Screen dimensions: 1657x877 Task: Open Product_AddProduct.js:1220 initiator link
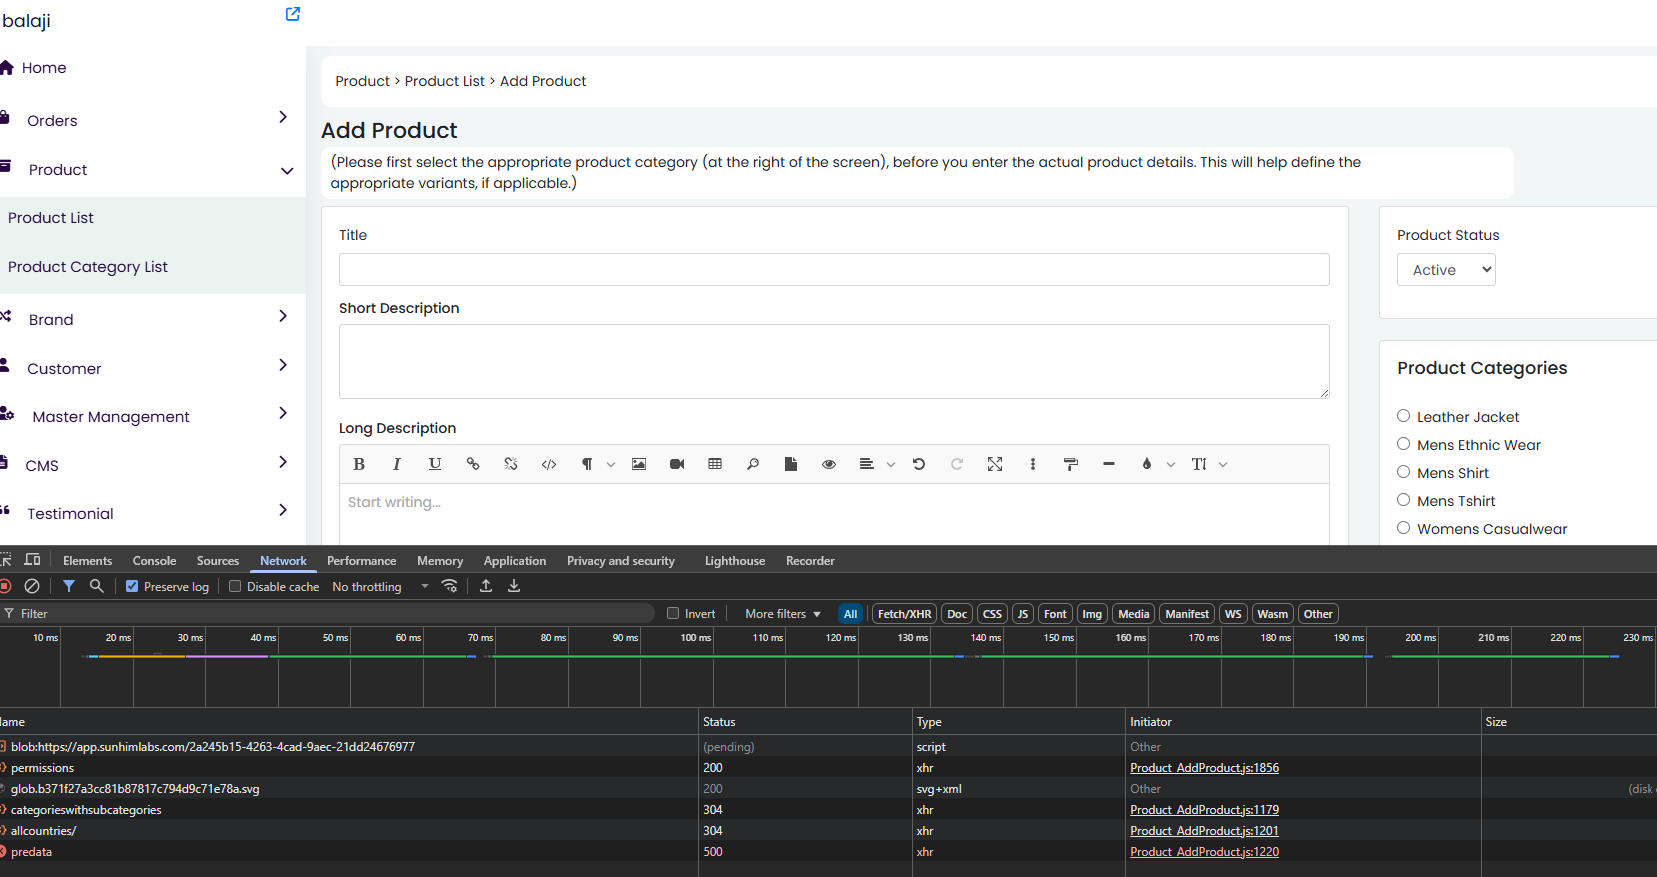click(1204, 852)
